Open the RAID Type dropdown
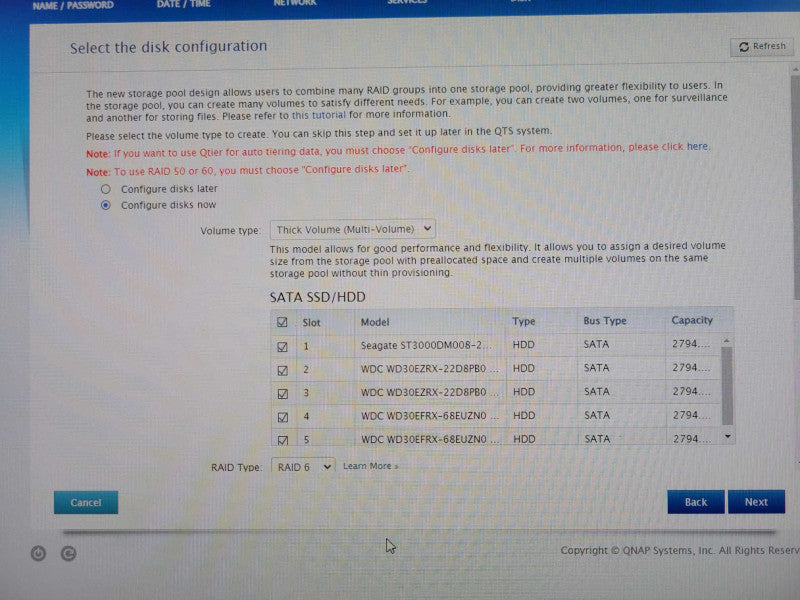This screenshot has width=800, height=600. tap(303, 467)
